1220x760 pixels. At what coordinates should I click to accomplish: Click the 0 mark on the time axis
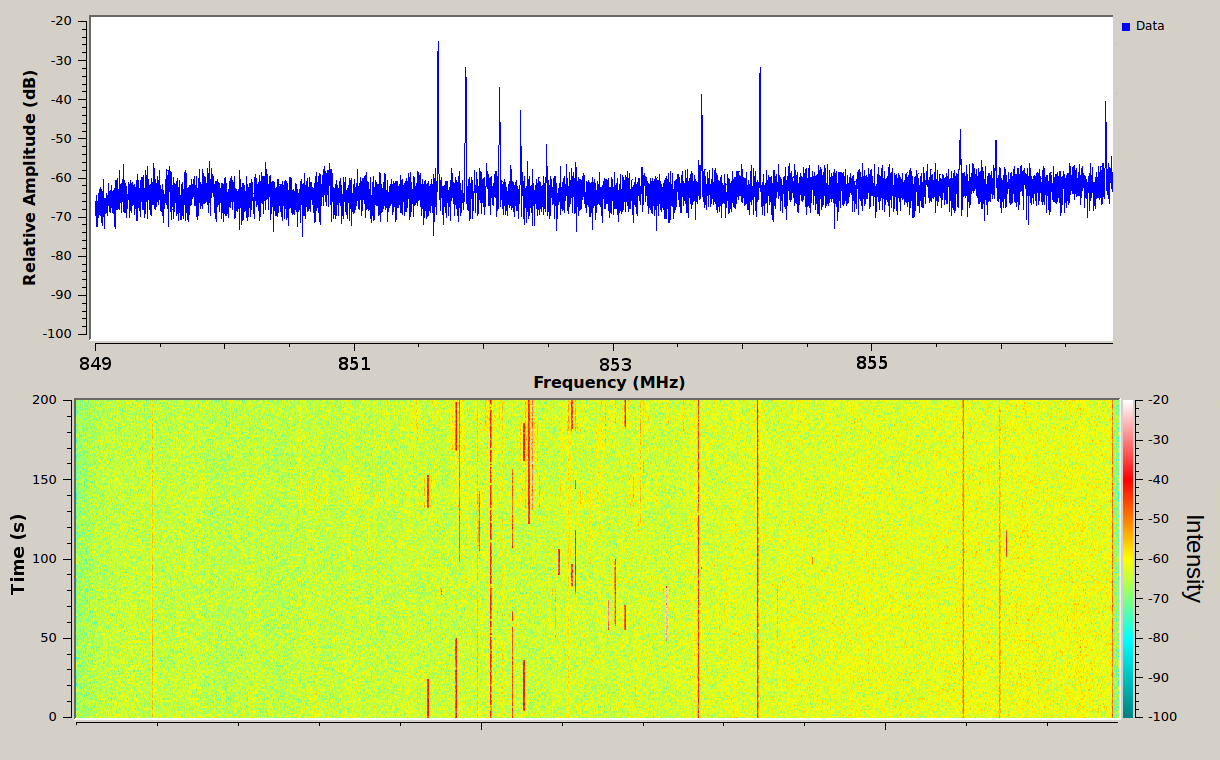tap(55, 717)
